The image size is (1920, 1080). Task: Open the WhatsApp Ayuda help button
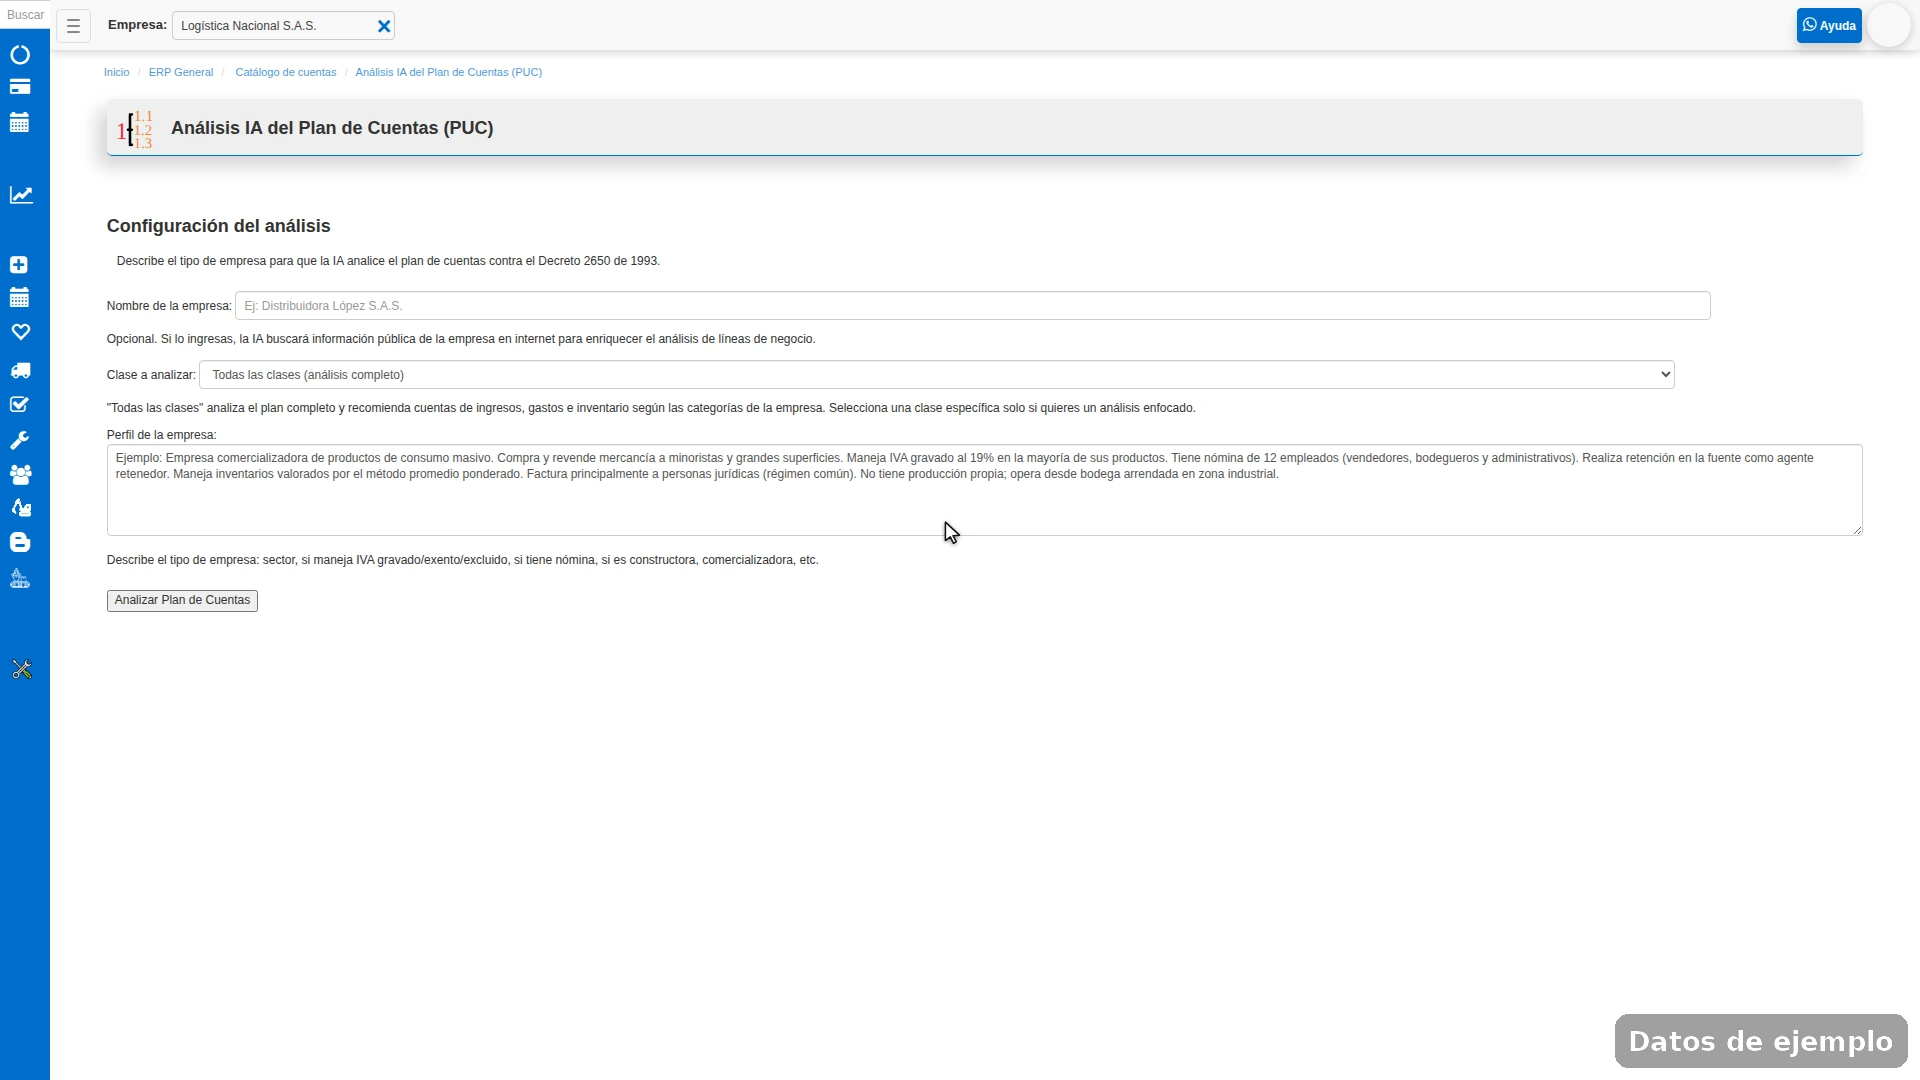(x=1829, y=26)
